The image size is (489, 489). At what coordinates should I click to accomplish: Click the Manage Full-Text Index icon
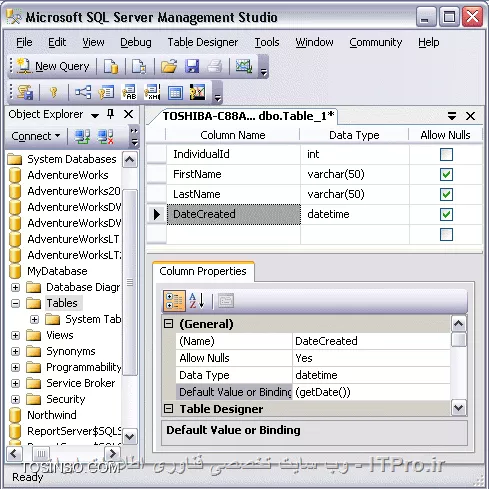(x=129, y=92)
